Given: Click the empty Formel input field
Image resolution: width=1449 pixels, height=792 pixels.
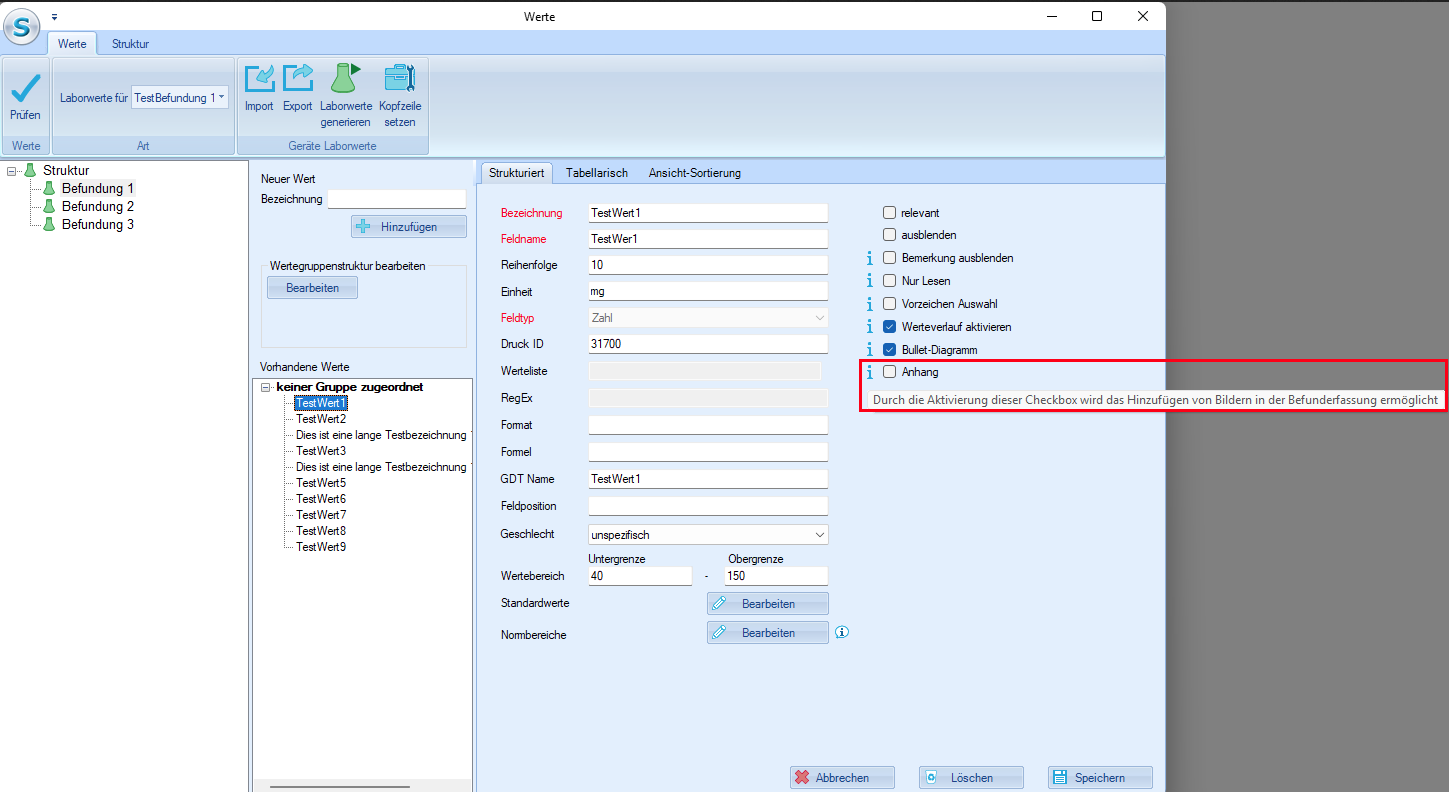Looking at the screenshot, I should pos(708,452).
